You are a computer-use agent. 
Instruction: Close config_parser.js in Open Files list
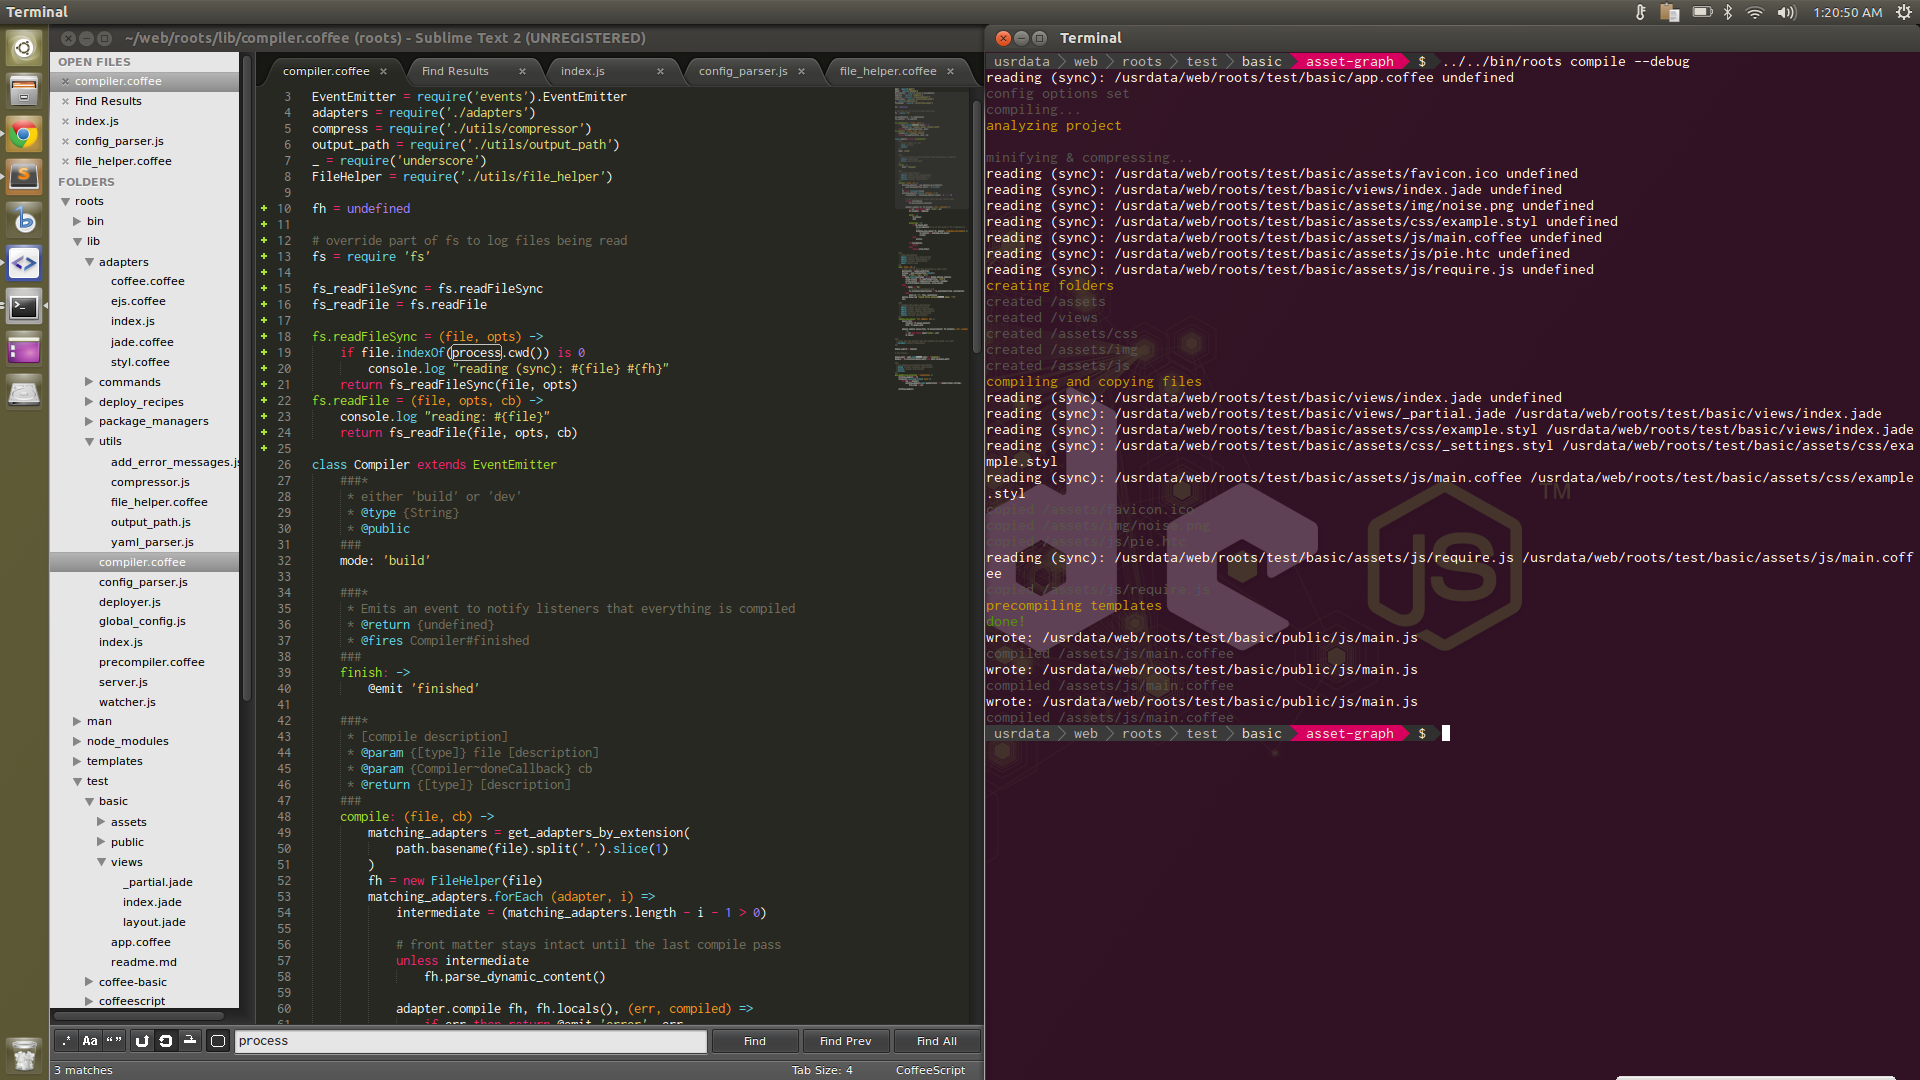tap(65, 141)
